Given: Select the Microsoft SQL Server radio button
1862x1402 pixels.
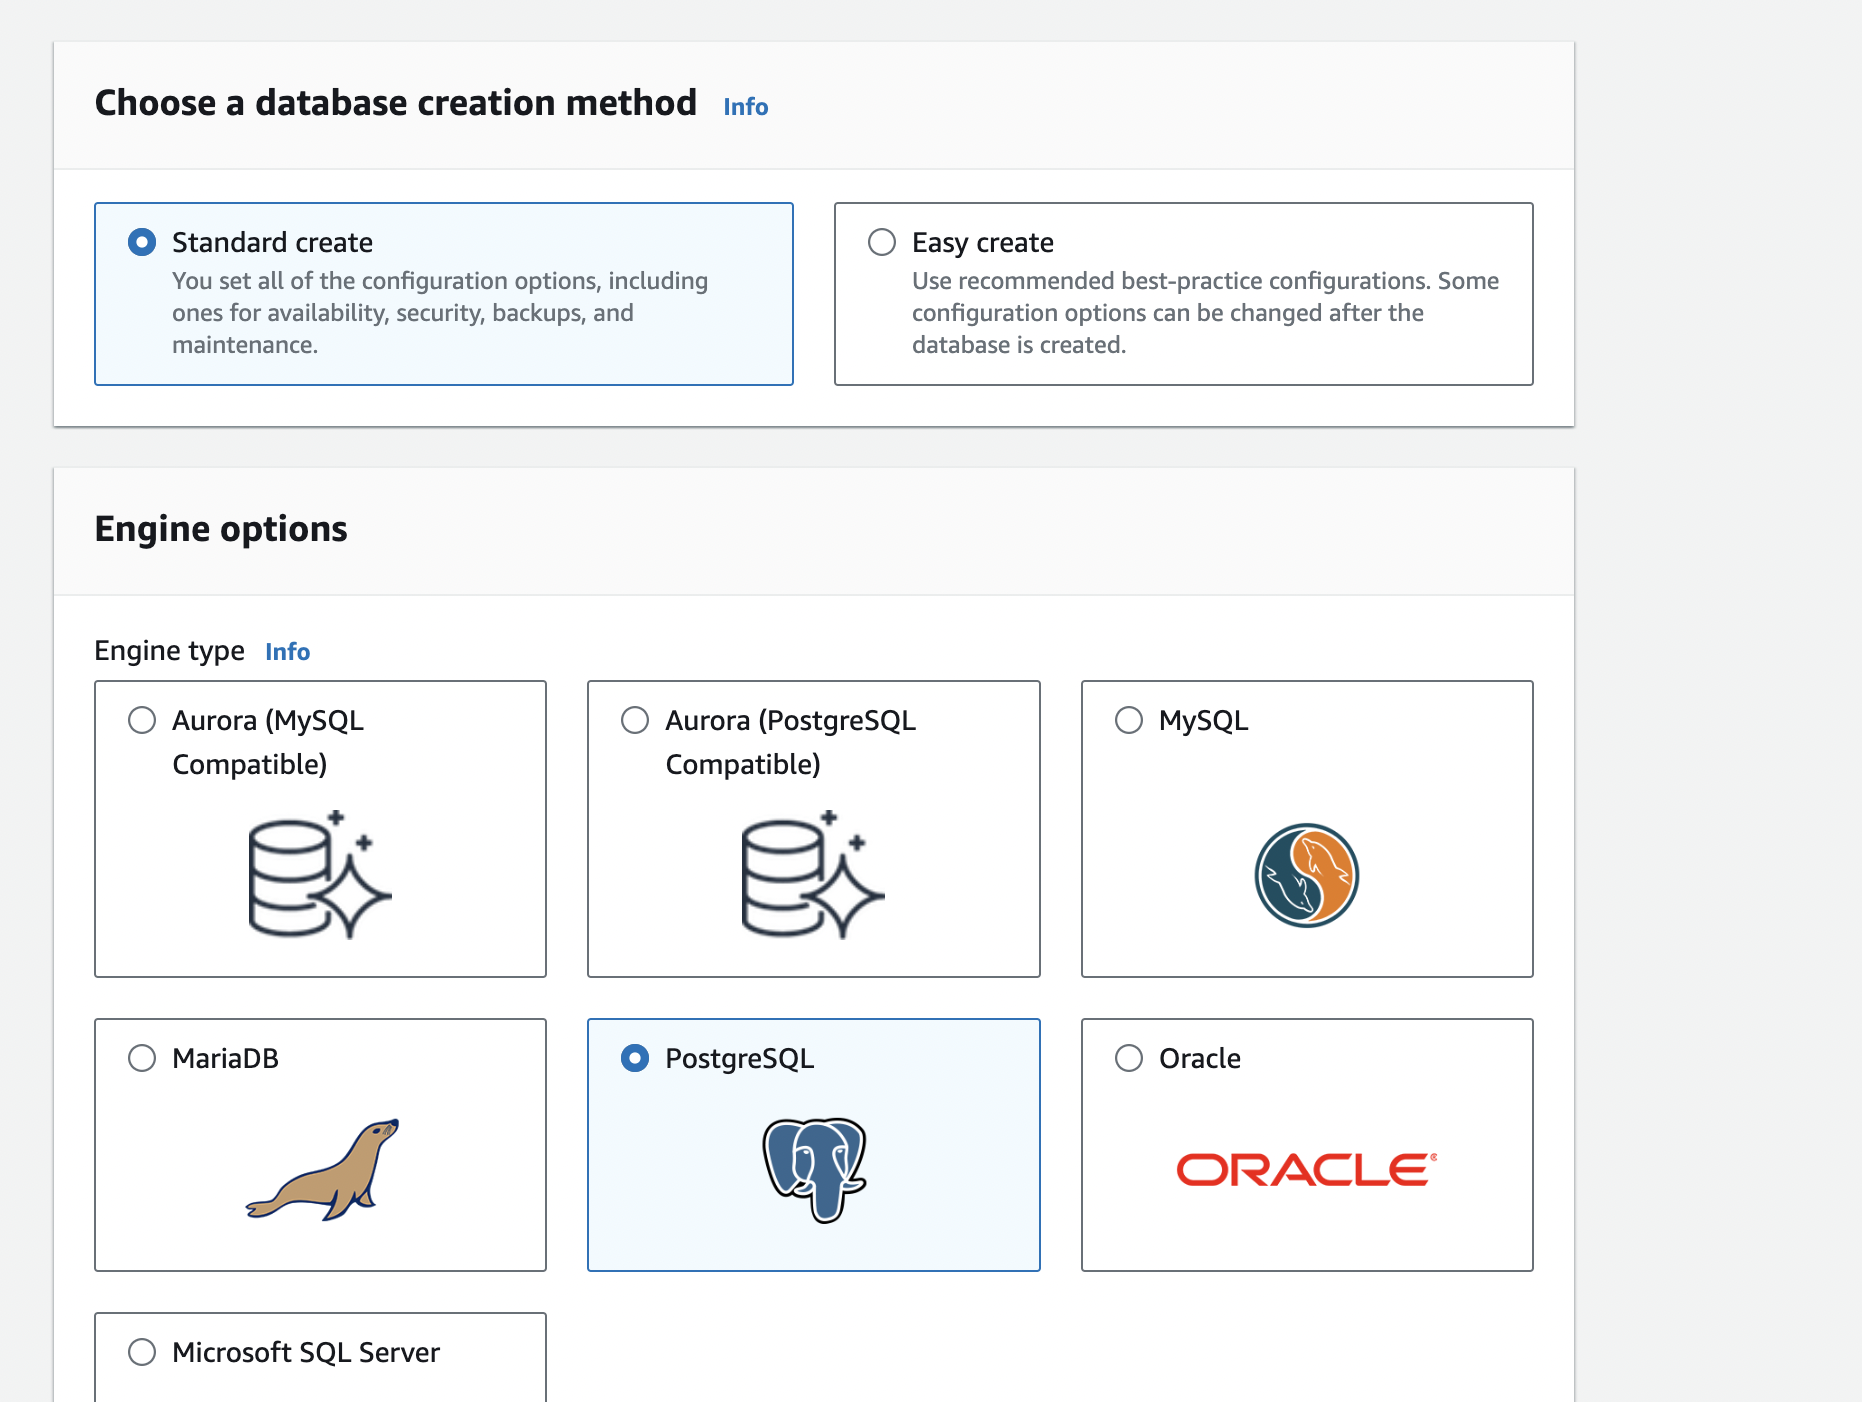Looking at the screenshot, I should point(142,1352).
